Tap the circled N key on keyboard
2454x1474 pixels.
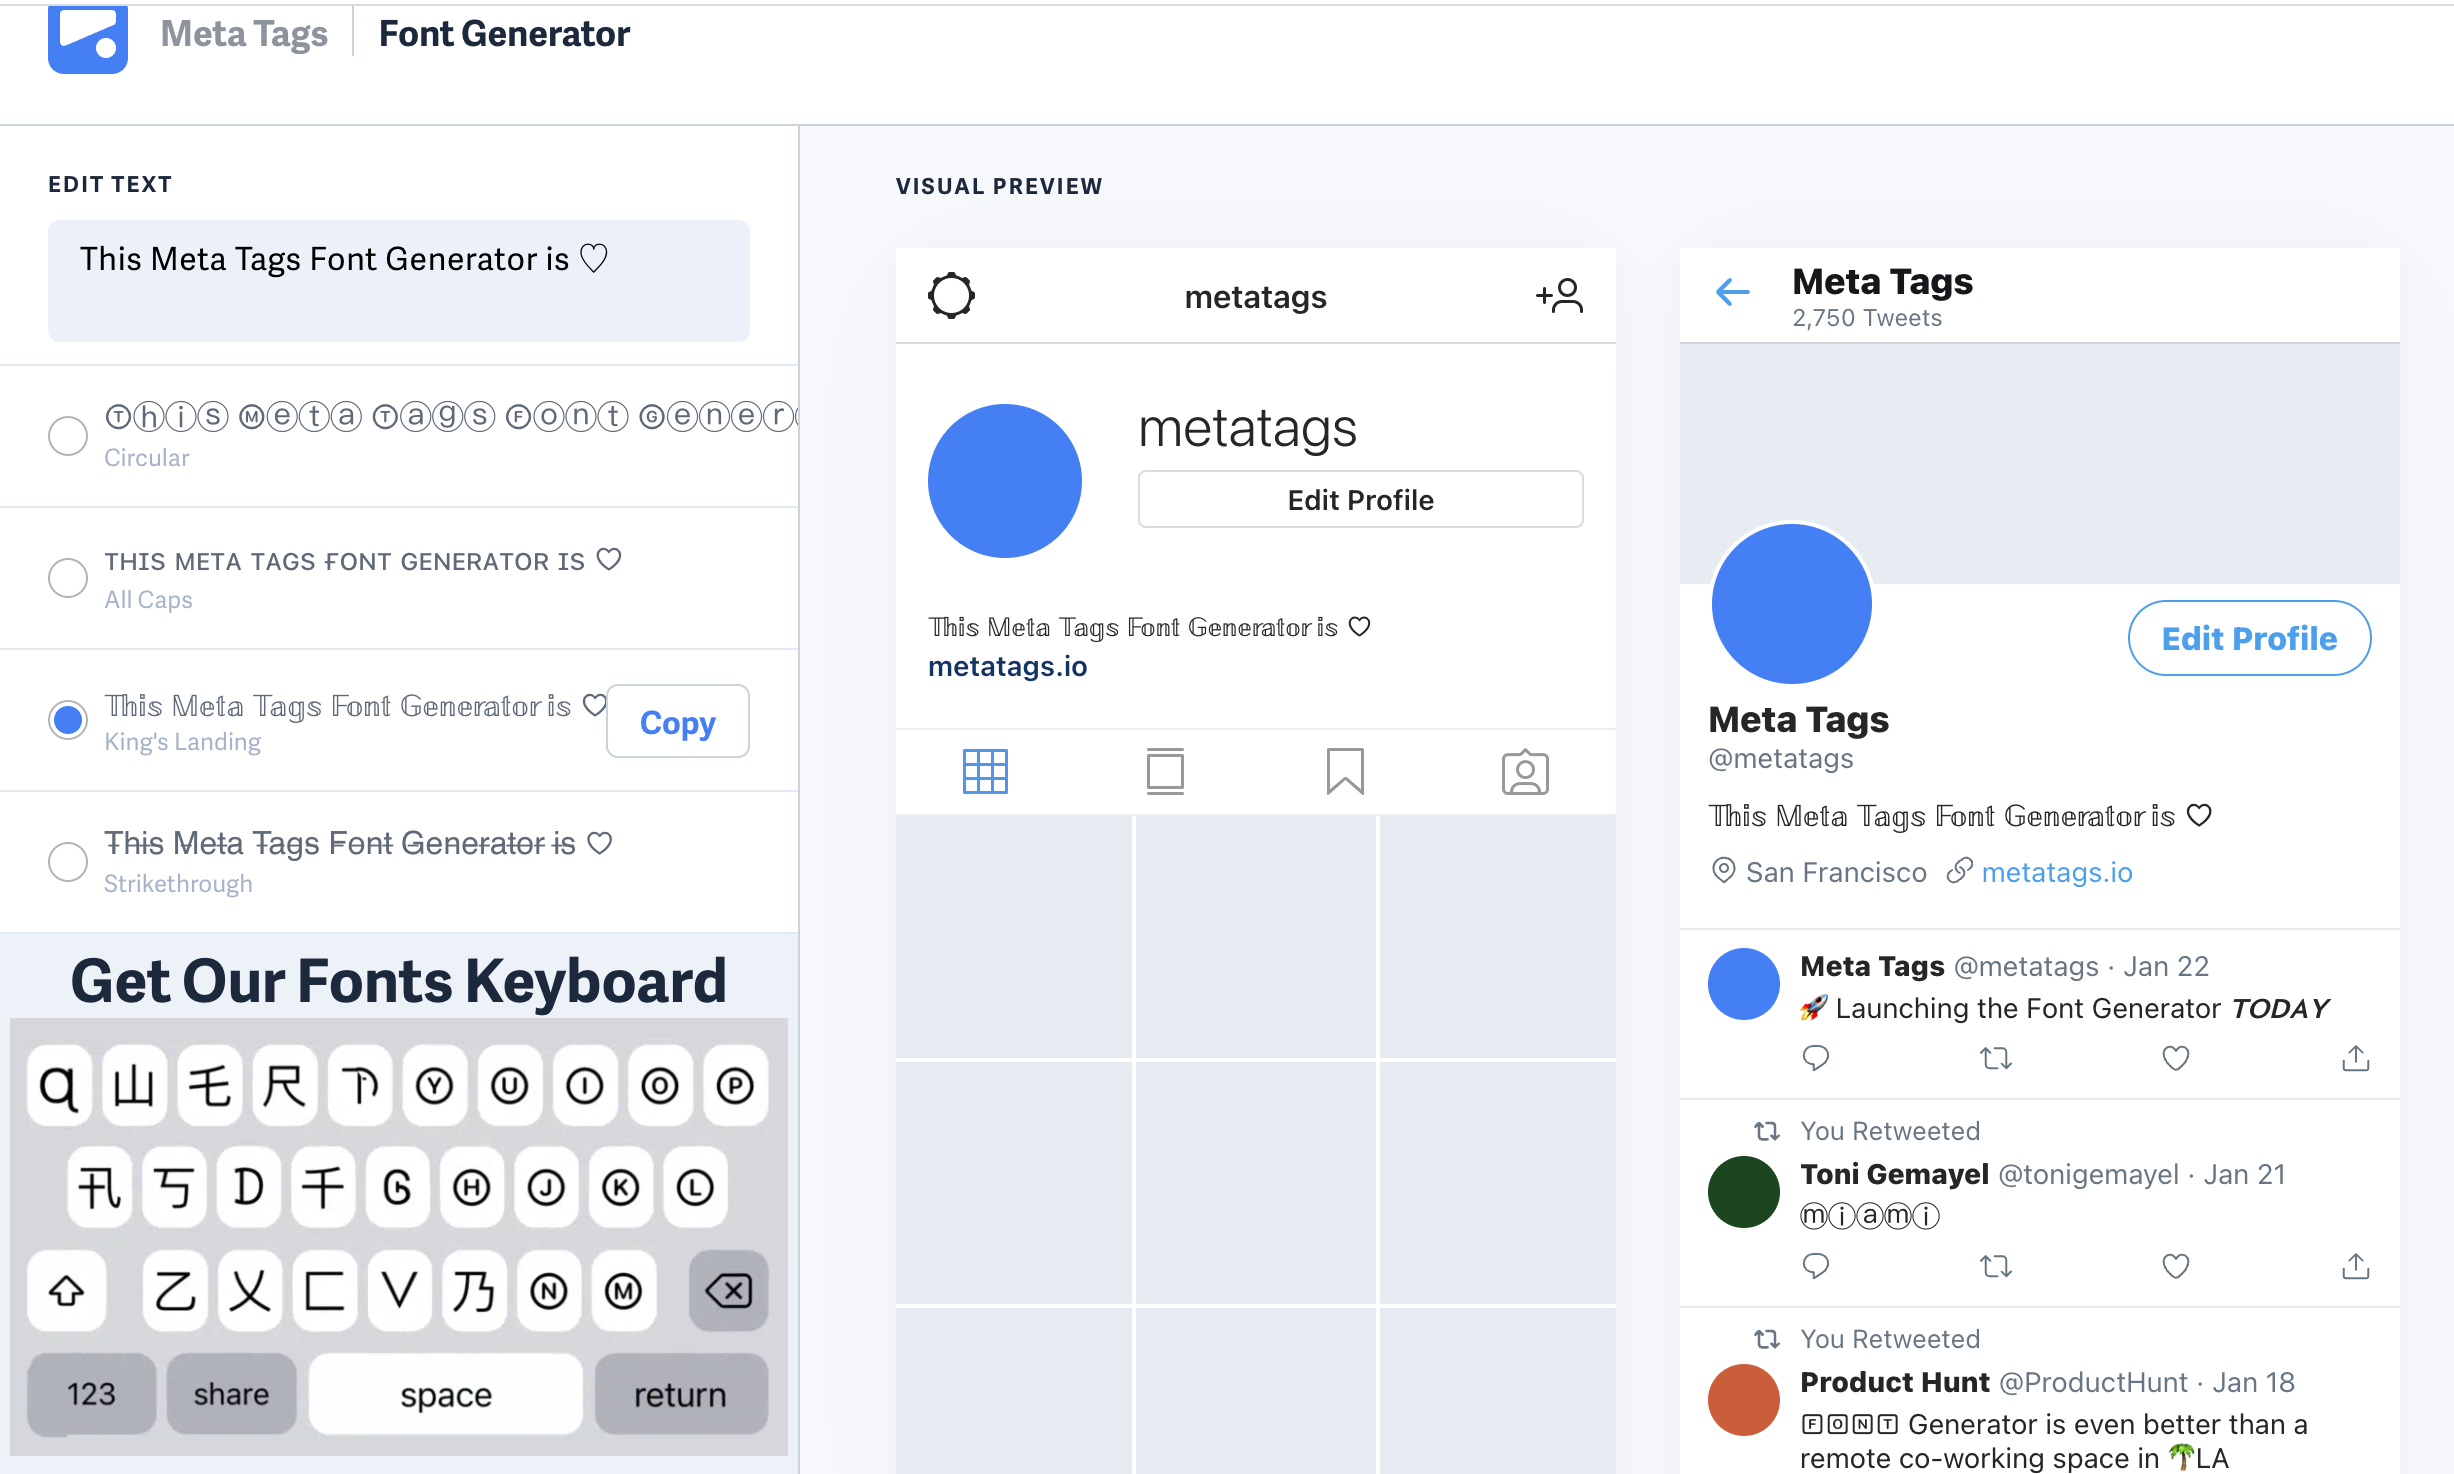pos(549,1291)
